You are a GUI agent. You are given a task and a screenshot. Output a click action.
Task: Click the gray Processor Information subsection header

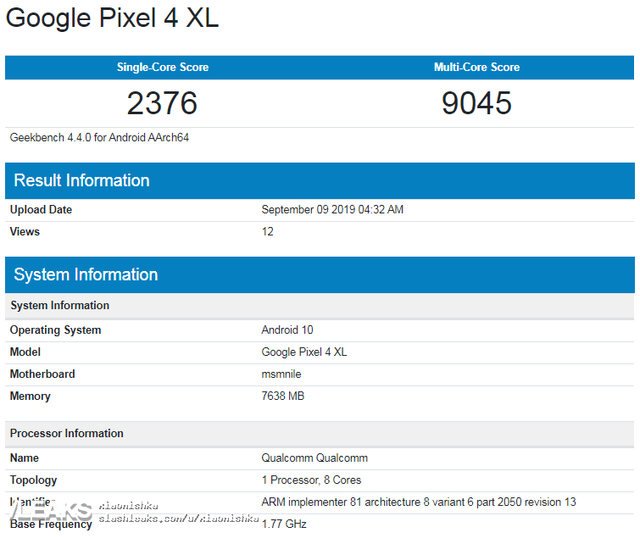67,433
